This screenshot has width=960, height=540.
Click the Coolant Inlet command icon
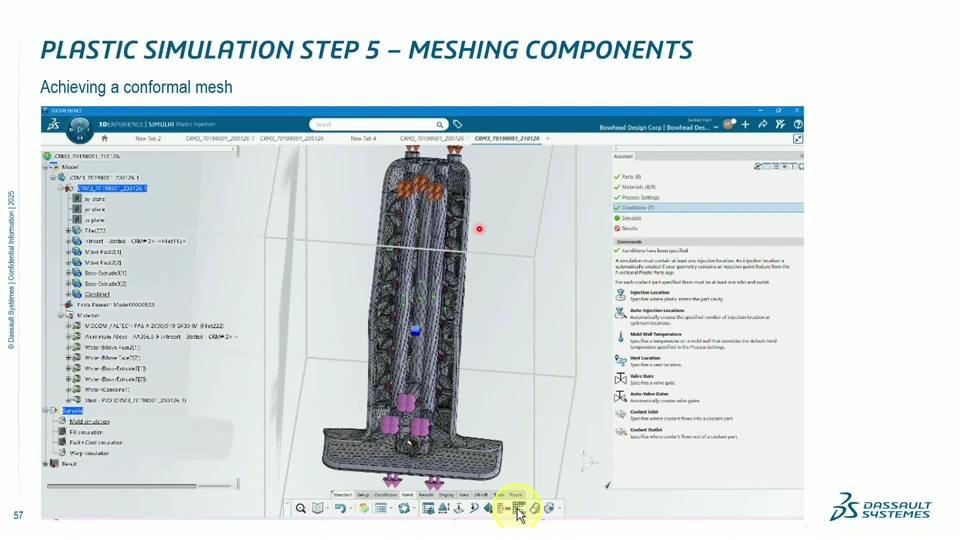(x=620, y=414)
